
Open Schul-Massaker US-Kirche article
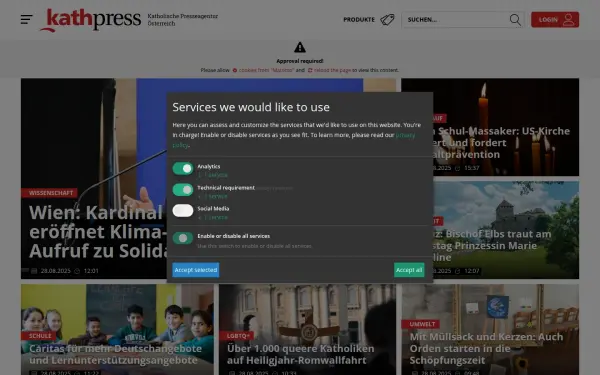pyautogui.click(x=501, y=143)
